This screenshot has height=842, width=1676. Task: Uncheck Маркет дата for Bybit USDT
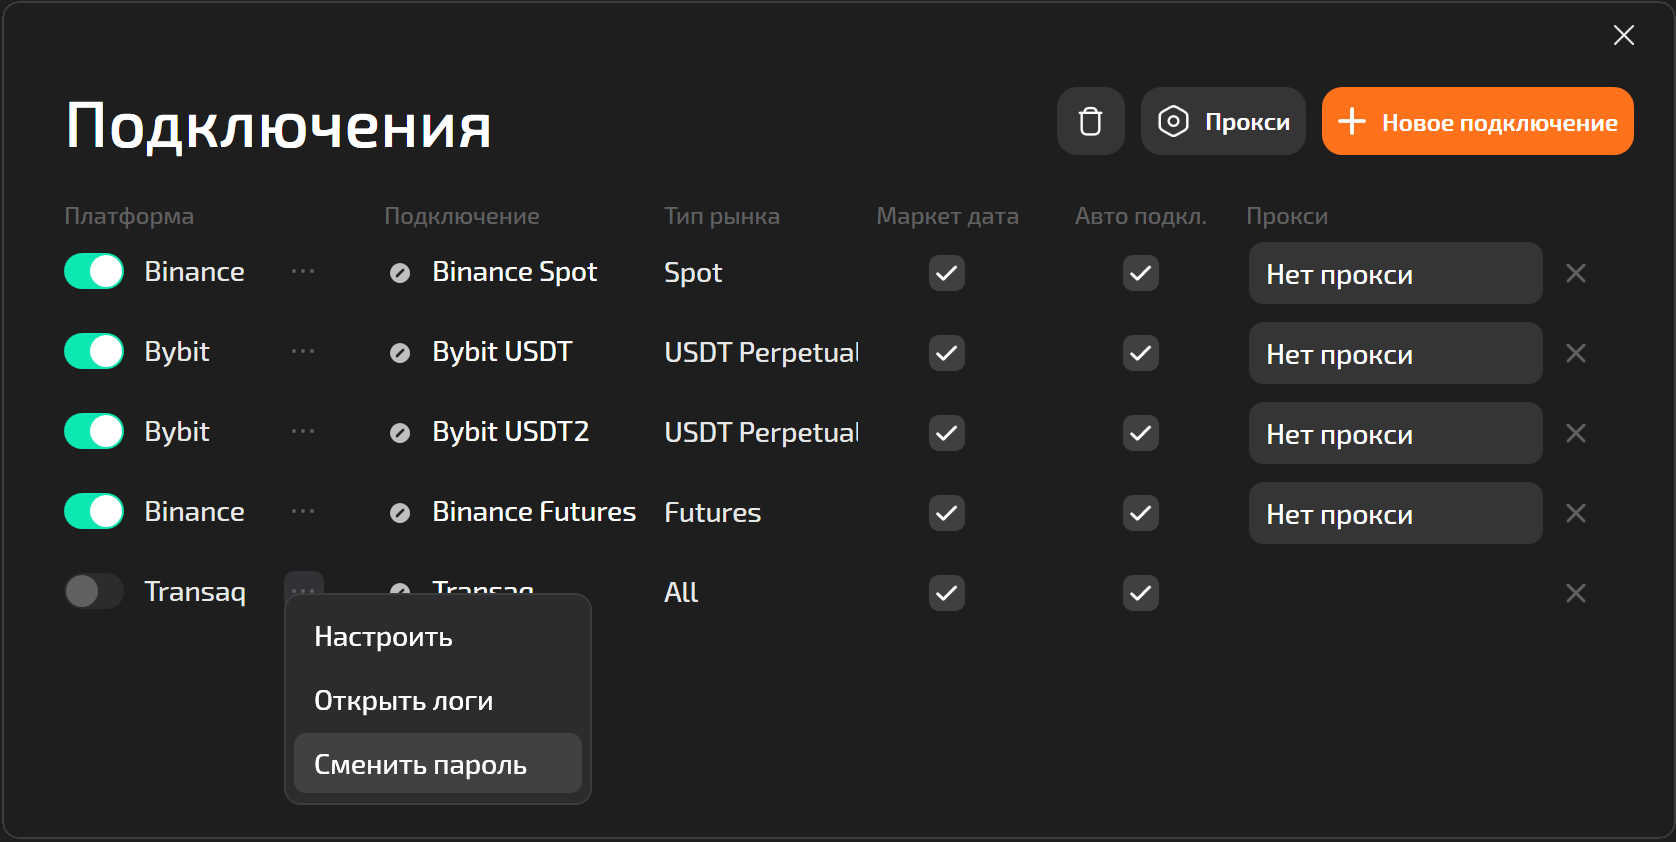(946, 353)
